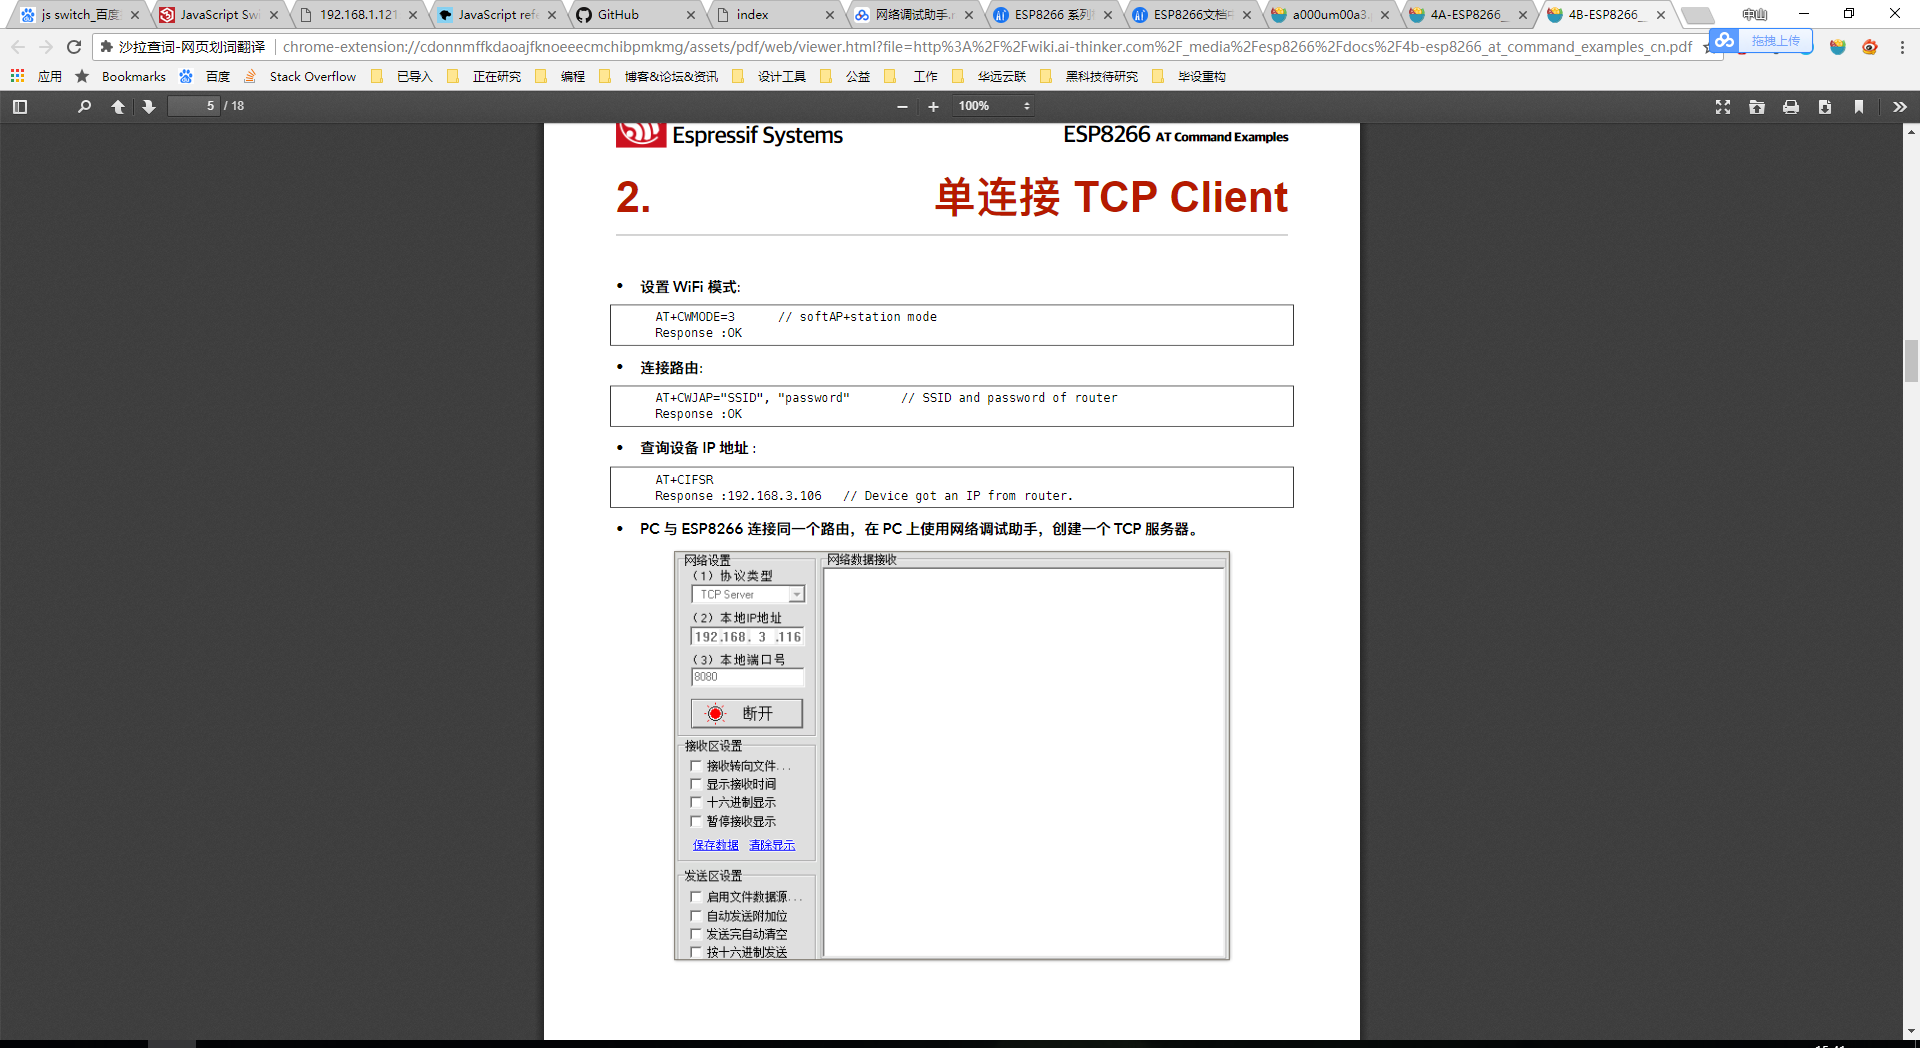Zoom in the PDF document

(x=933, y=107)
